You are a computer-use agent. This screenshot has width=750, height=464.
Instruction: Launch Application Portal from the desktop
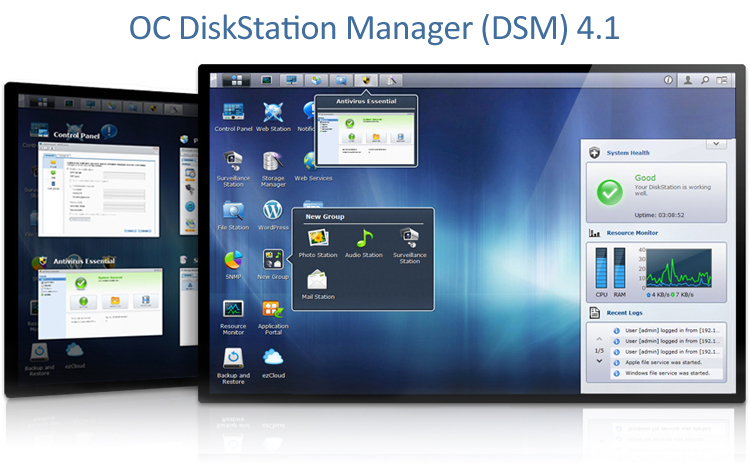[273, 317]
